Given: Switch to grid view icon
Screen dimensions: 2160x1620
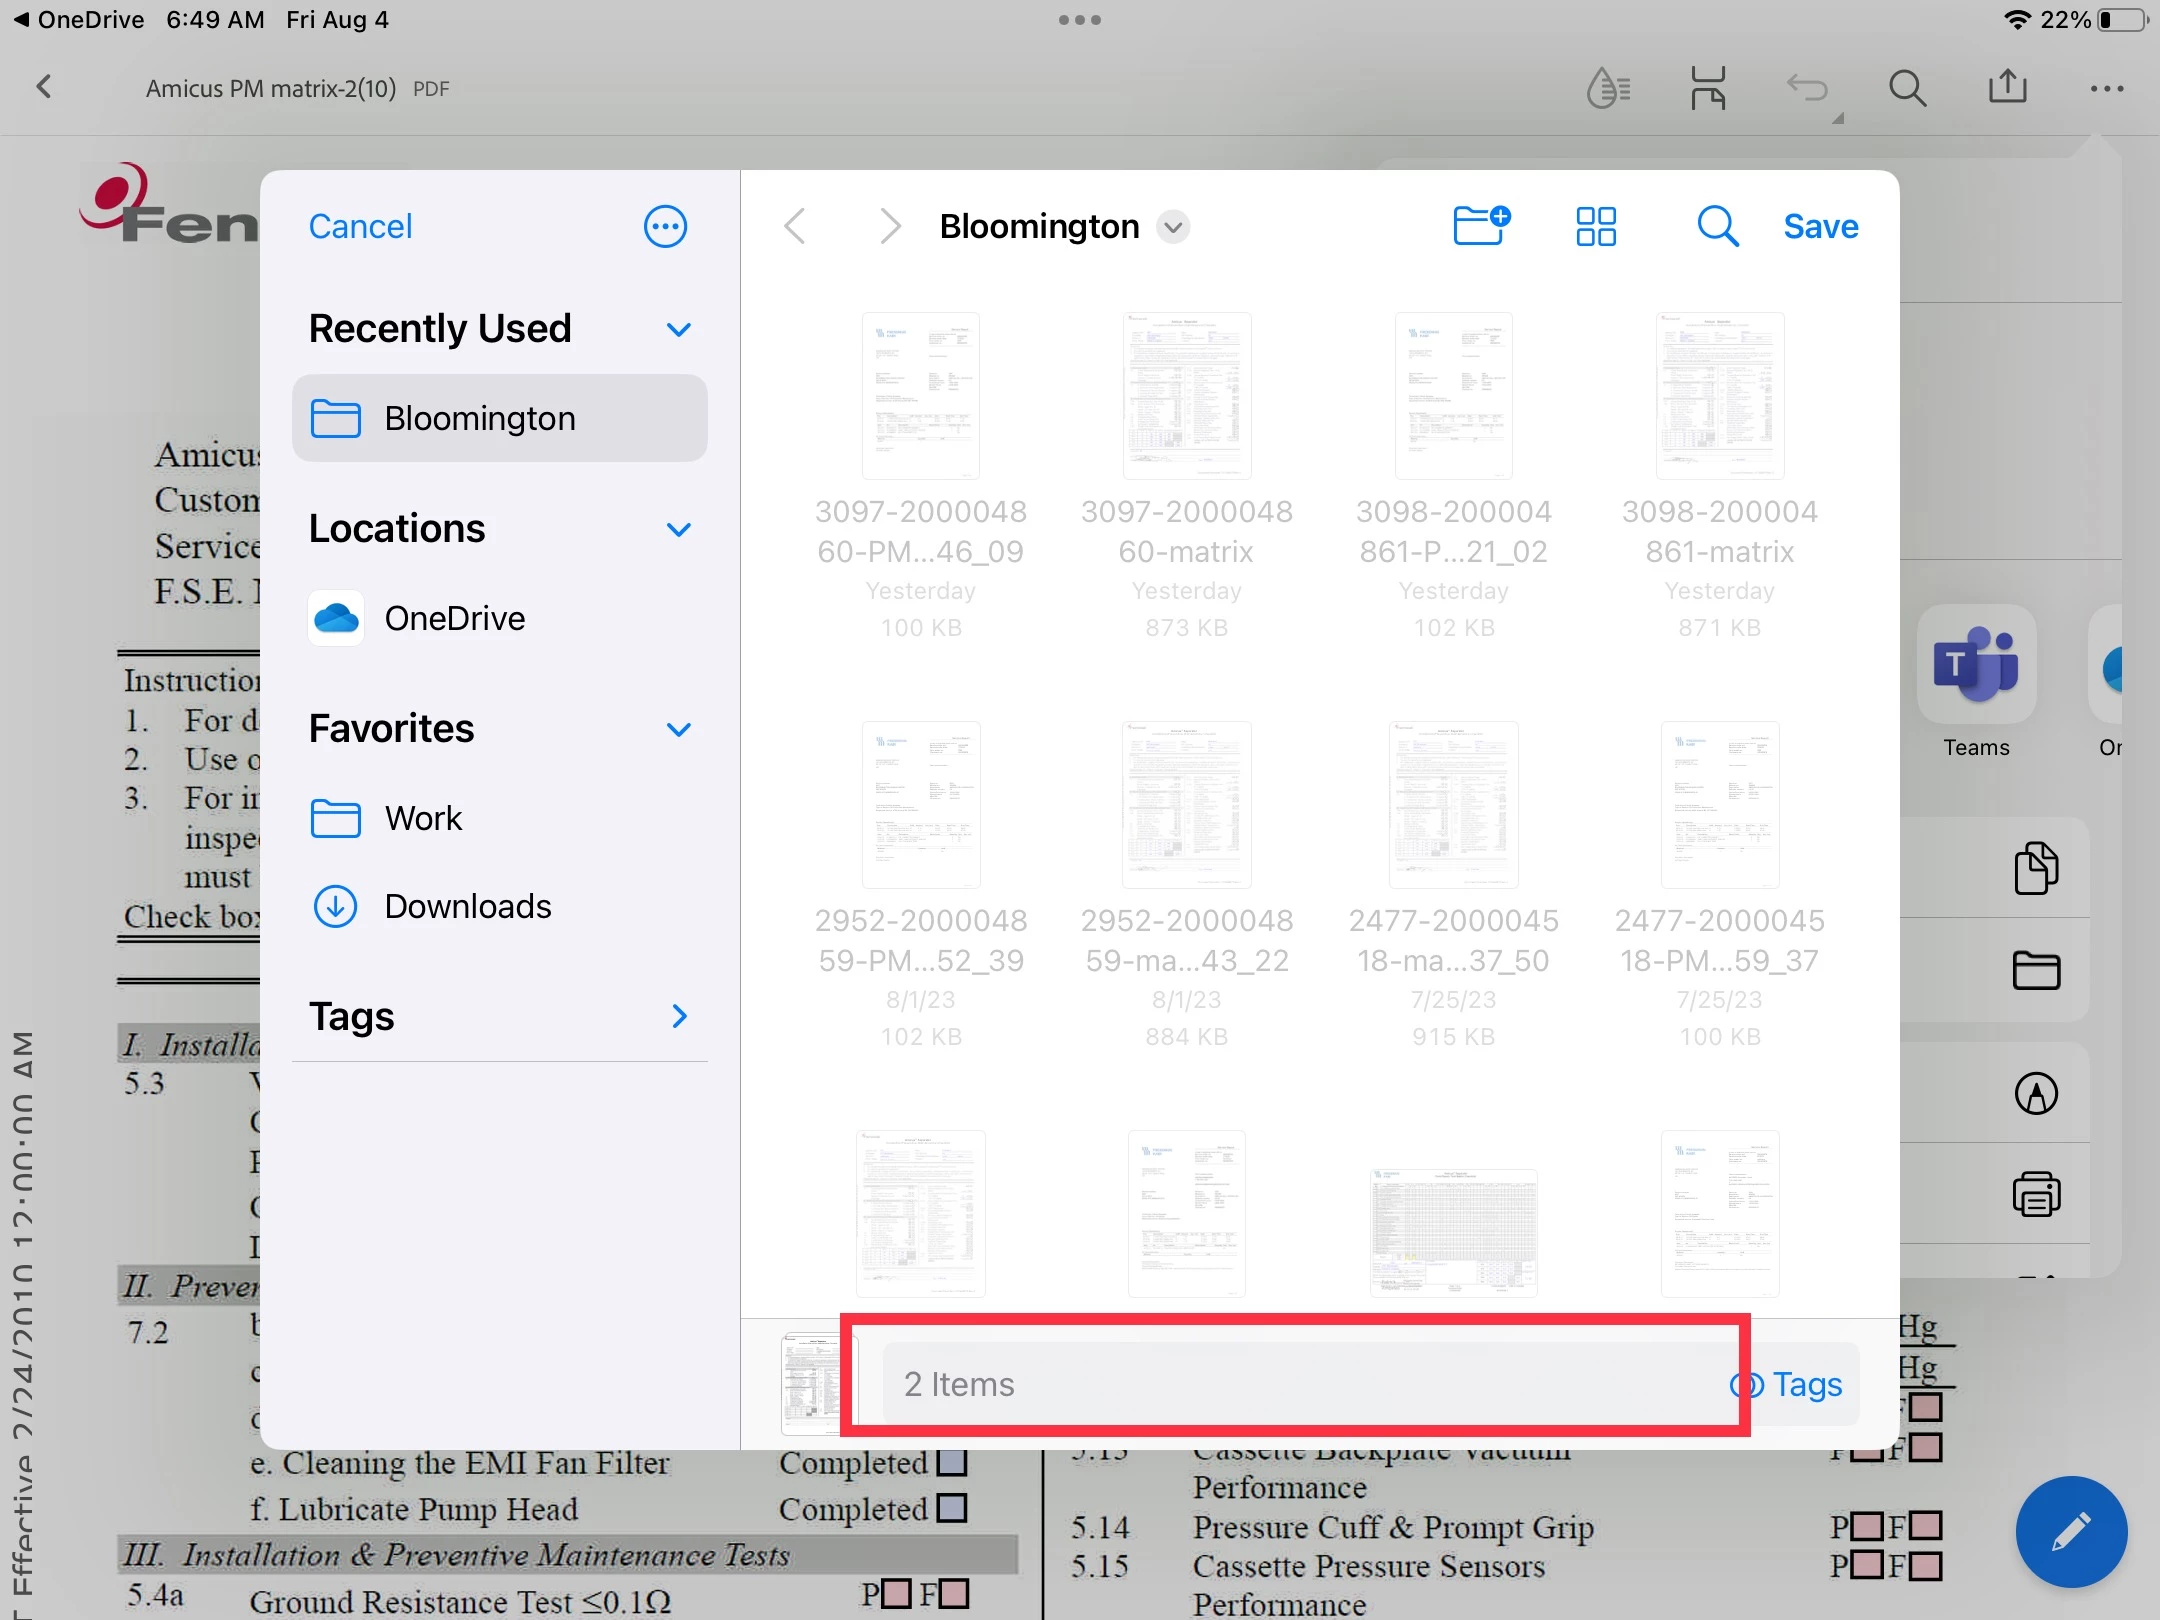Looking at the screenshot, I should point(1596,226).
